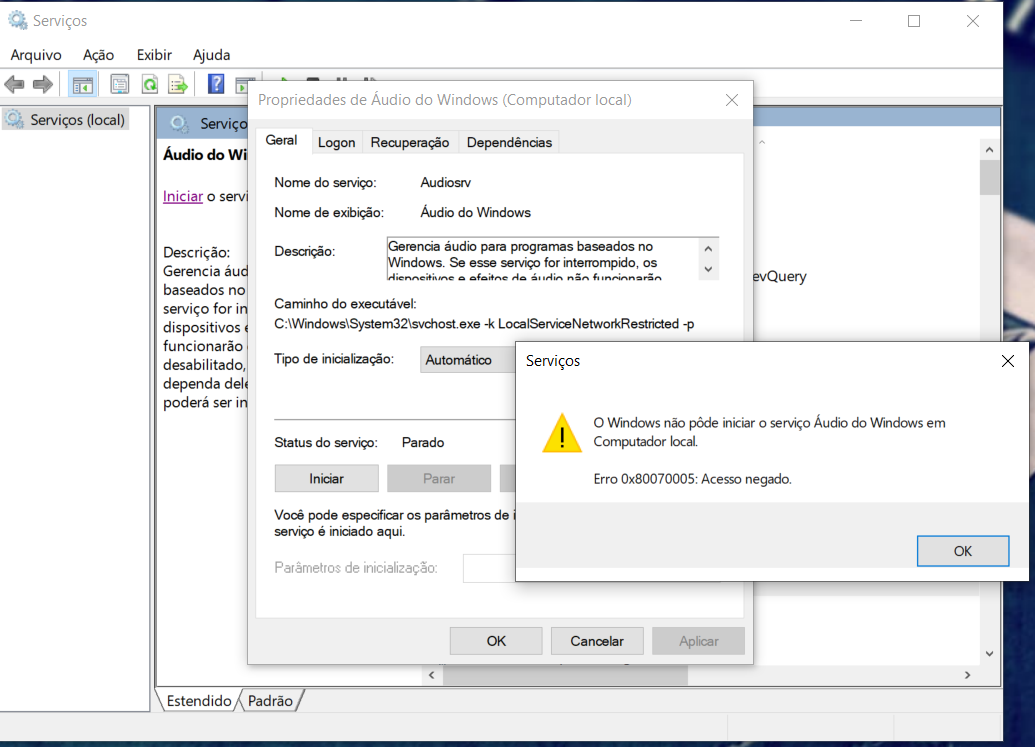Select the Estendido view tab
The width and height of the screenshot is (1035, 747).
click(199, 701)
